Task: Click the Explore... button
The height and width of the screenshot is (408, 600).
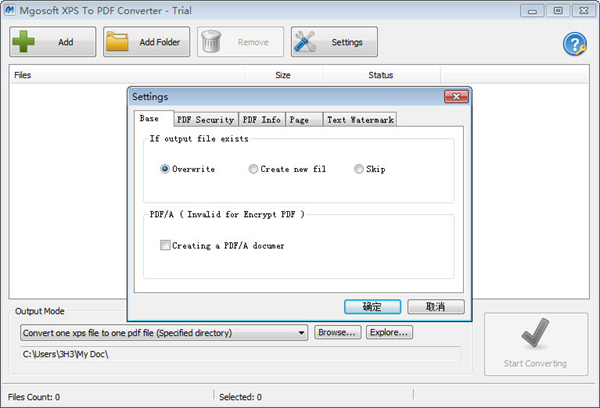Action: [389, 332]
